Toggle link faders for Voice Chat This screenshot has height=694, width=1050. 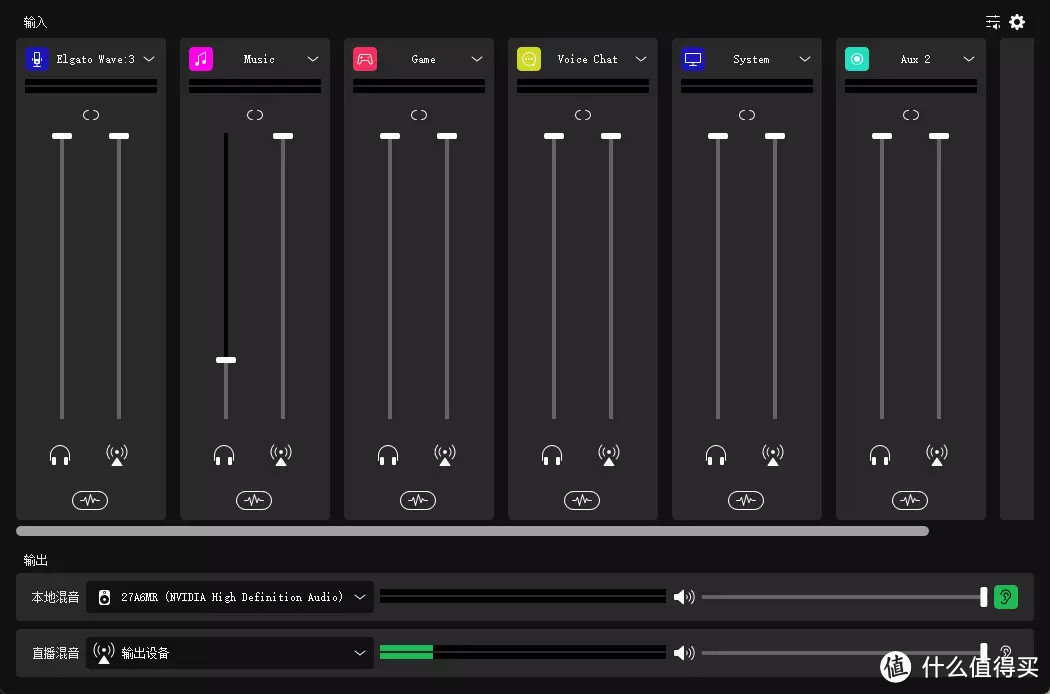[x=583, y=115]
